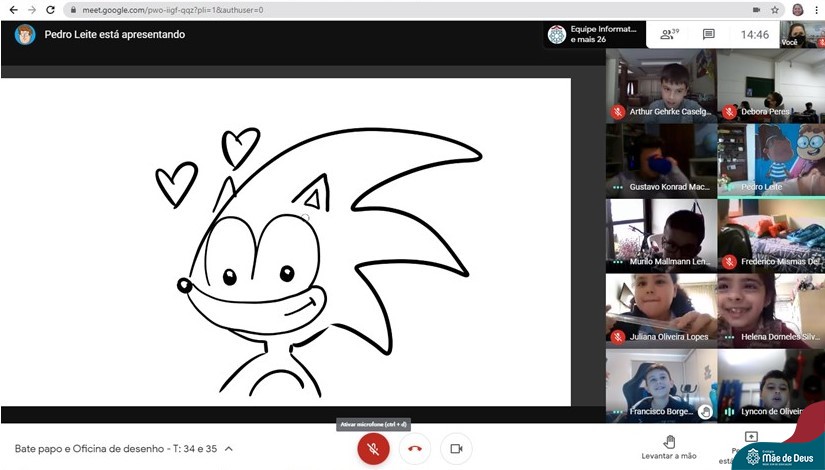Raise hand with Levantar a mão
825x470 pixels.
pyautogui.click(x=670, y=446)
